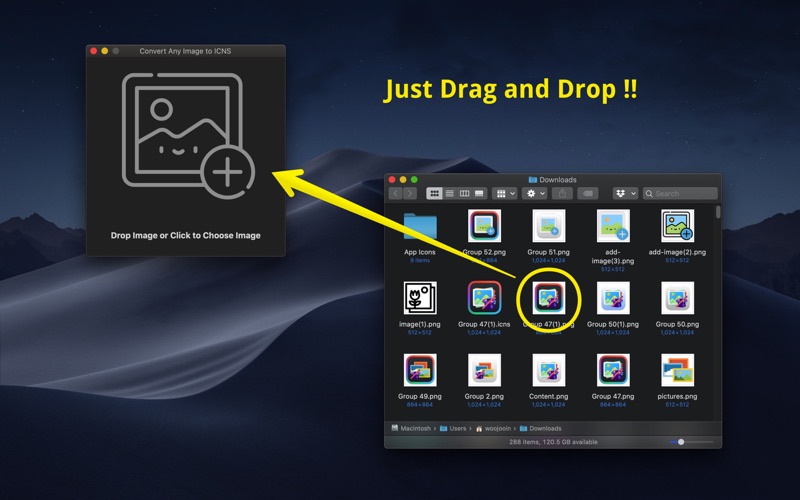
Task: Select the Group 47(1).png file icon
Action: 548,297
